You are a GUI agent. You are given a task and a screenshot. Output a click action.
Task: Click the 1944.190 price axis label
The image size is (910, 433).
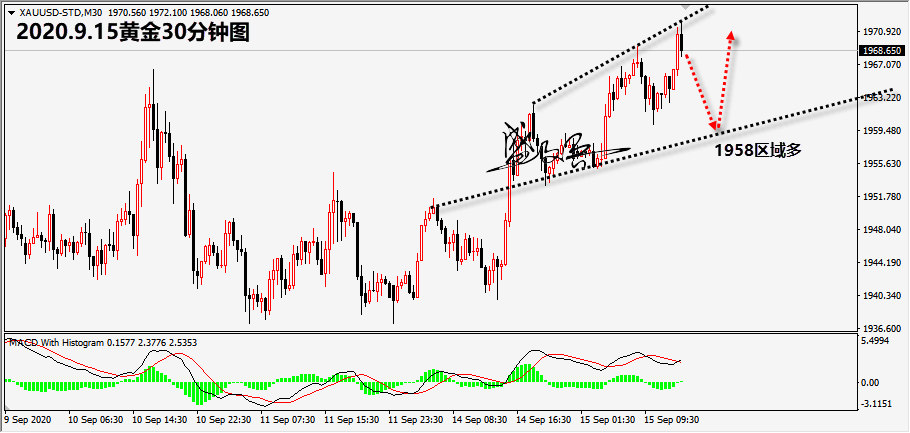pyautogui.click(x=882, y=264)
